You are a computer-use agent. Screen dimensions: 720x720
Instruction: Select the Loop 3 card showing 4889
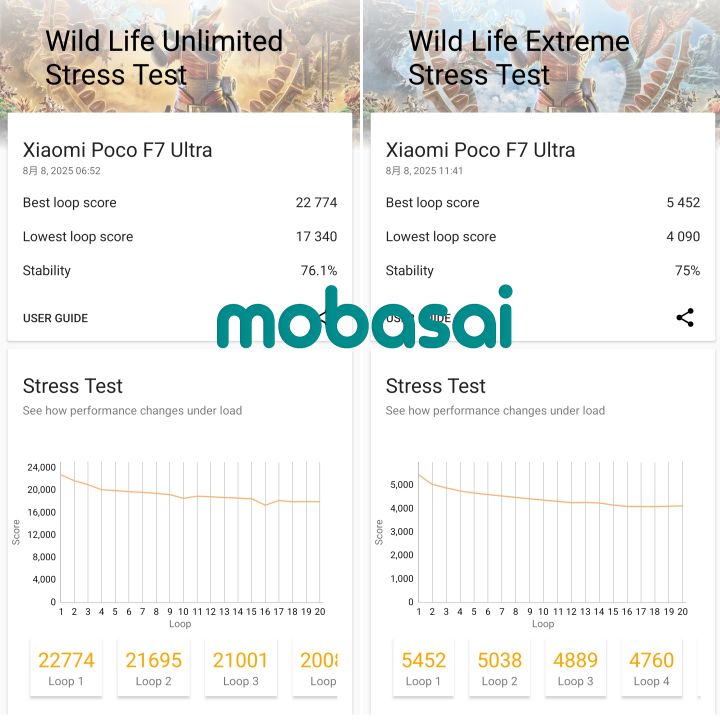coord(575,668)
